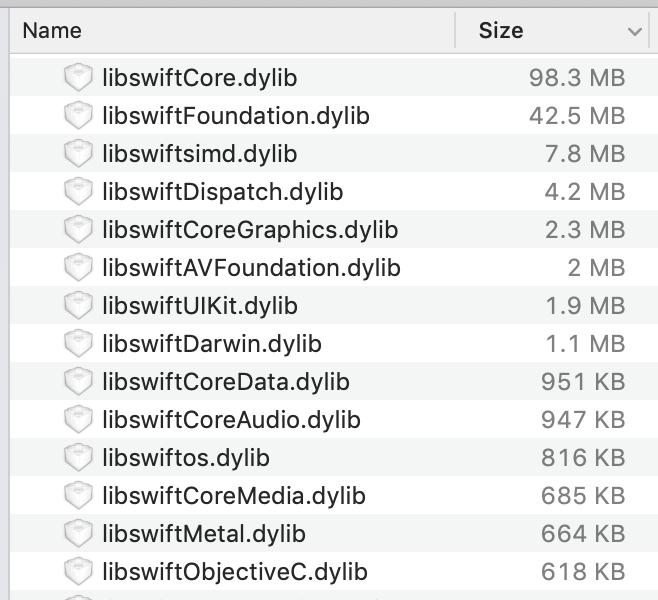Click the 618 KB size value

tap(583, 572)
